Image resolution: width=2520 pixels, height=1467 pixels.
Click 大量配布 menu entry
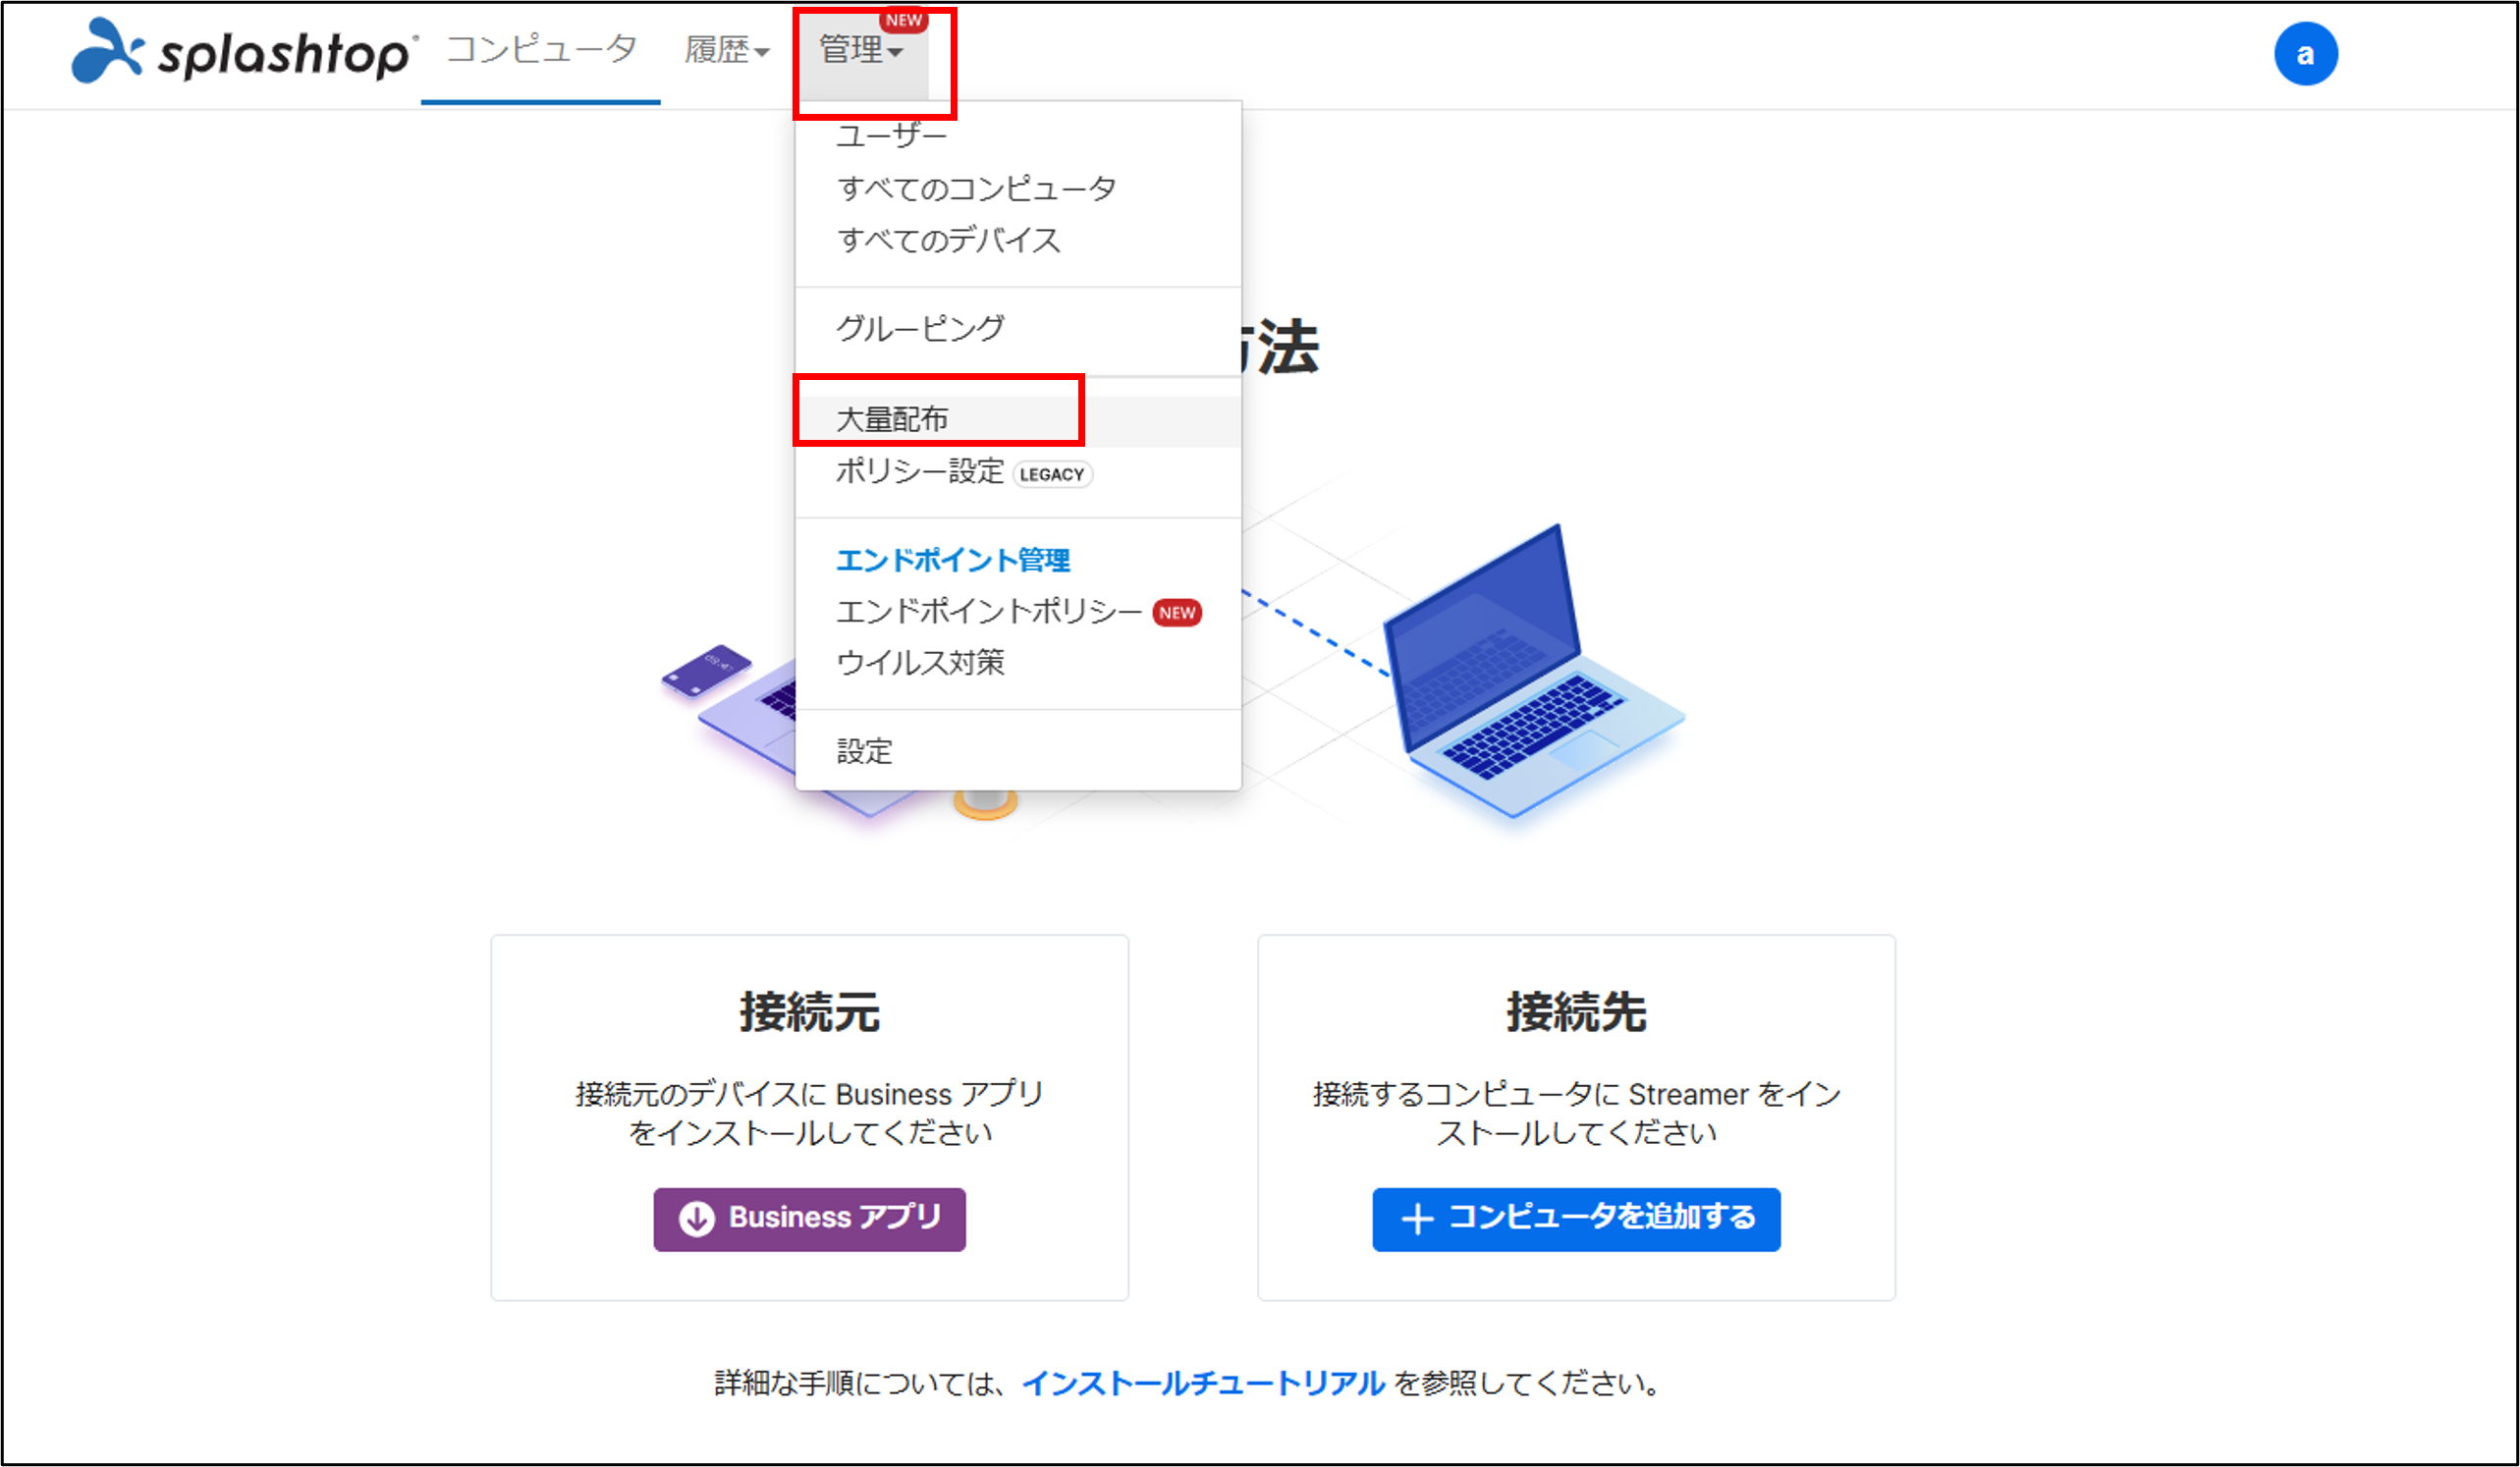(1018, 420)
